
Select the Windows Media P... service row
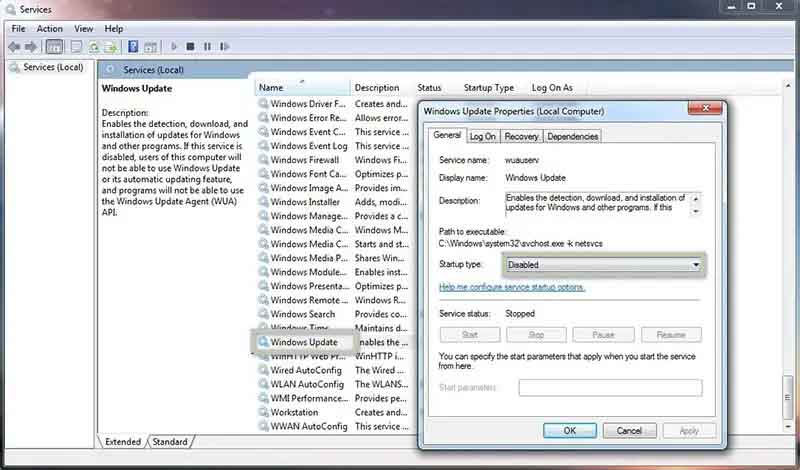334,258
